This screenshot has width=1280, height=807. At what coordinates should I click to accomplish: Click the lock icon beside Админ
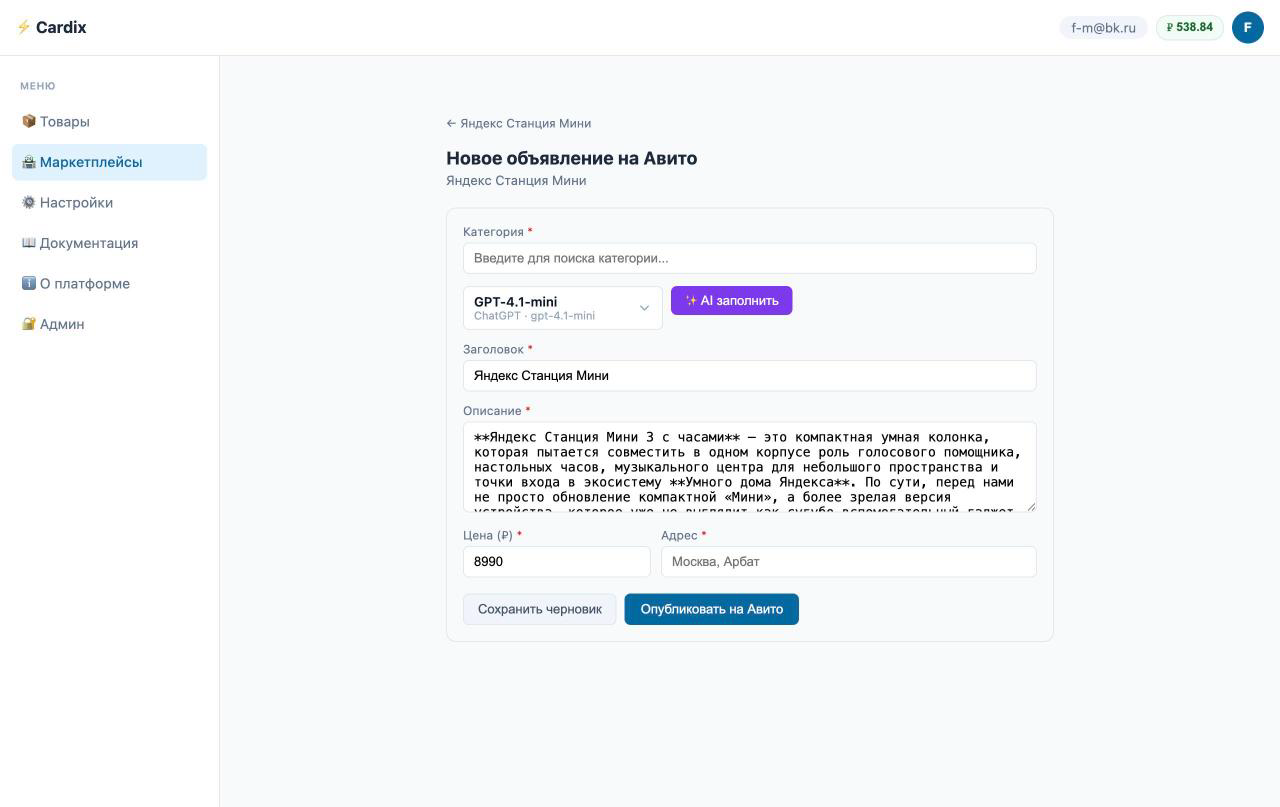tap(29, 324)
